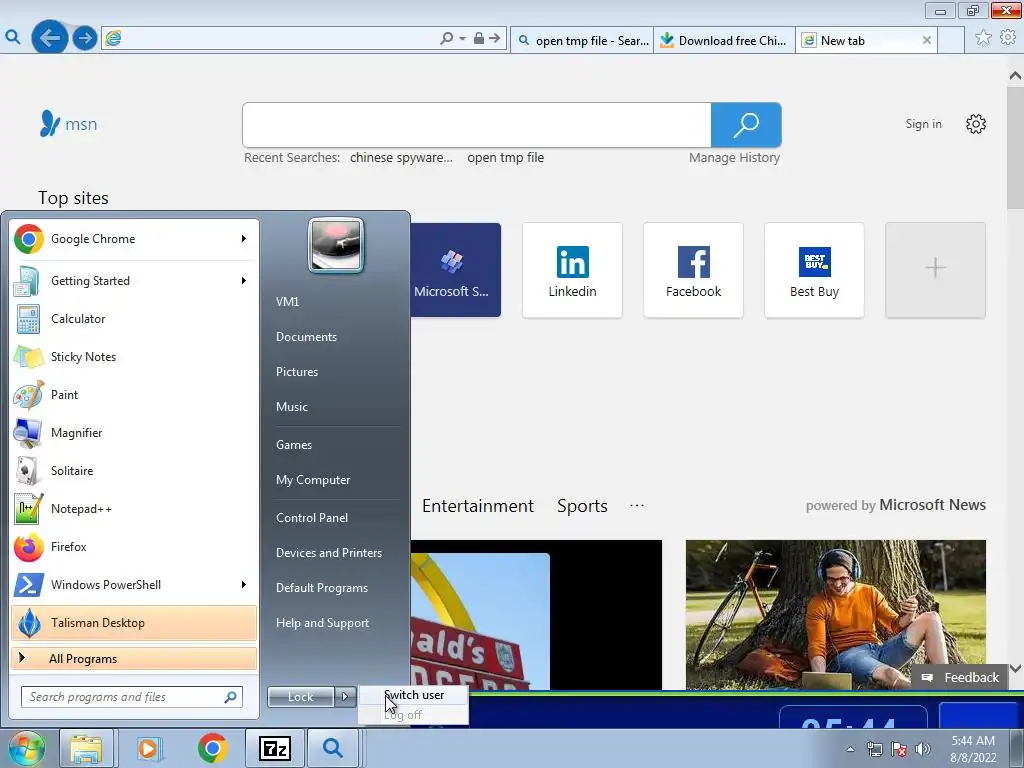Open Facebook top site tile
The image size is (1024, 768).
[694, 270]
